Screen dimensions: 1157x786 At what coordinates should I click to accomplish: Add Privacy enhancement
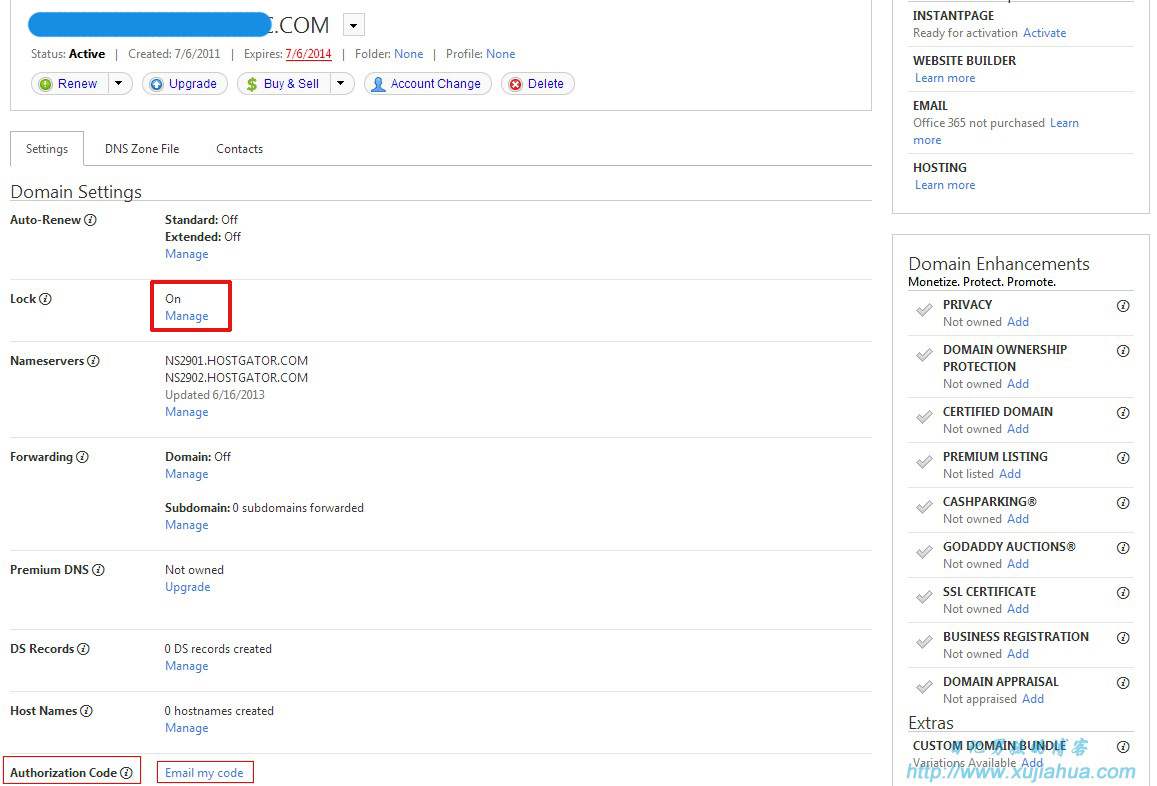tap(1018, 322)
